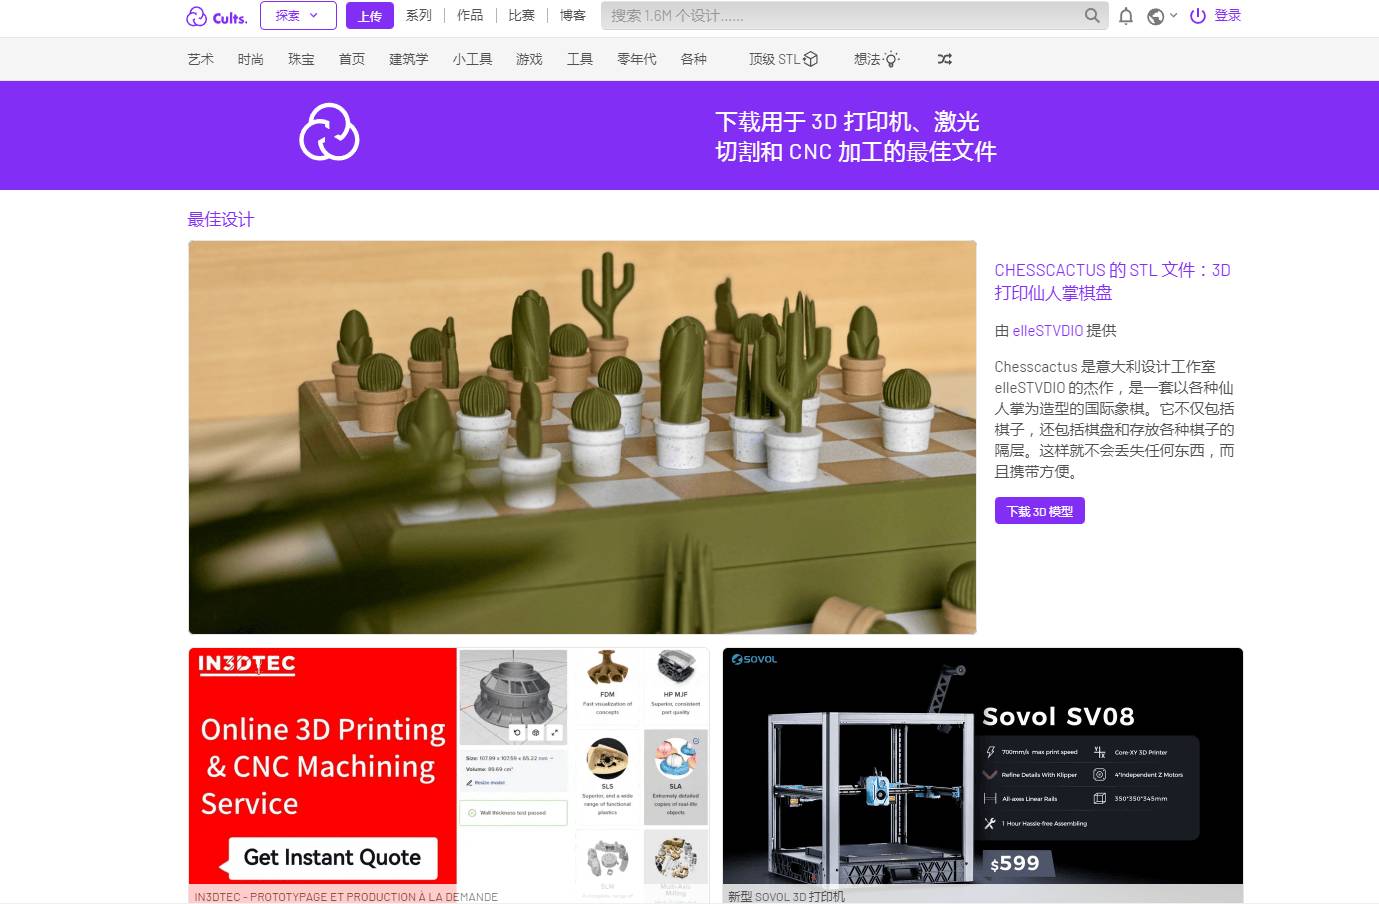Open the 各种 category menu
The image size is (1379, 904).
694,59
